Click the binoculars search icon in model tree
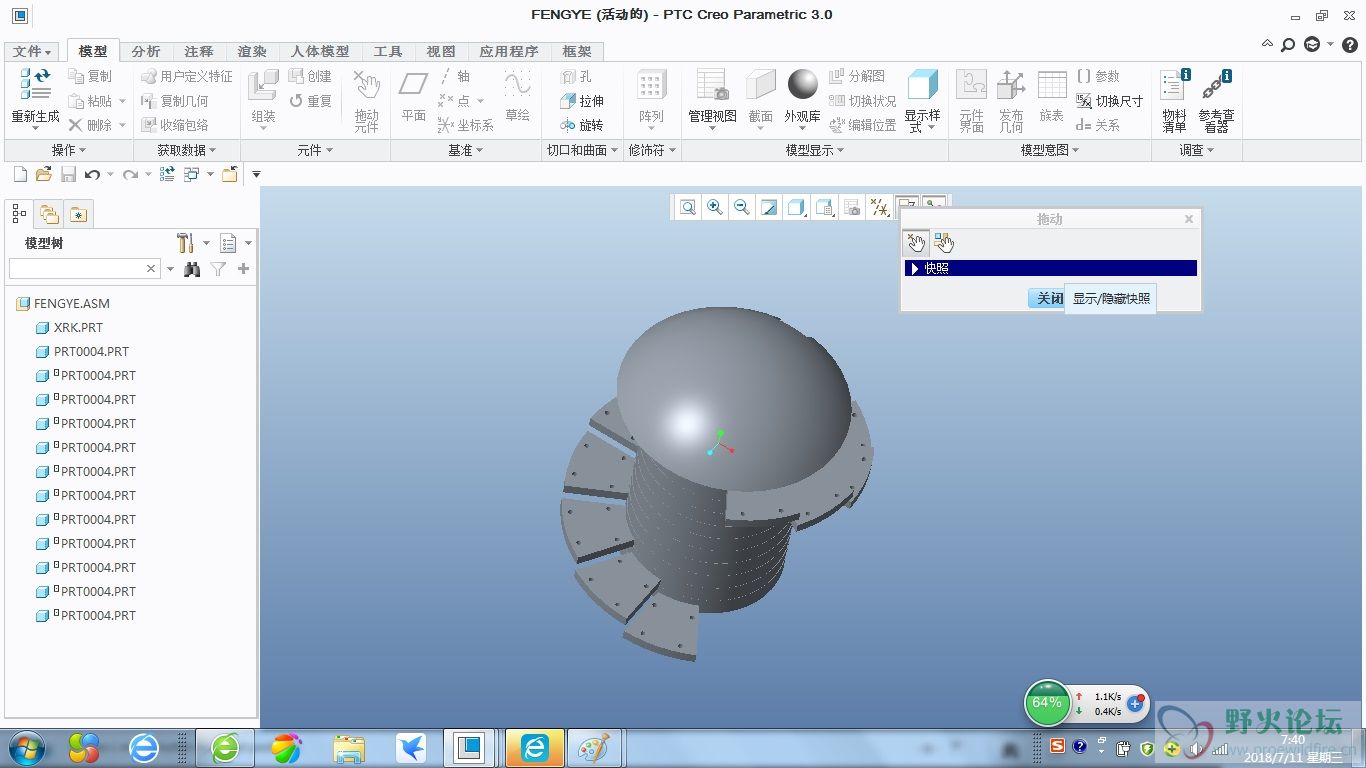 coord(192,269)
